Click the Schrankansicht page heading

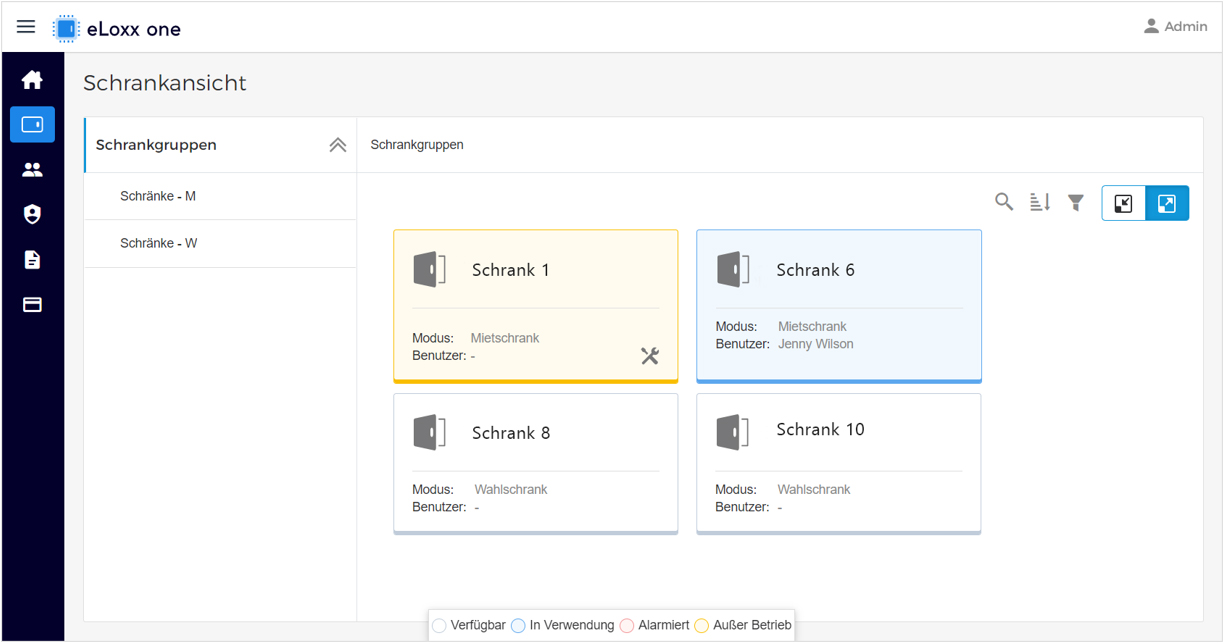pyautogui.click(x=165, y=83)
